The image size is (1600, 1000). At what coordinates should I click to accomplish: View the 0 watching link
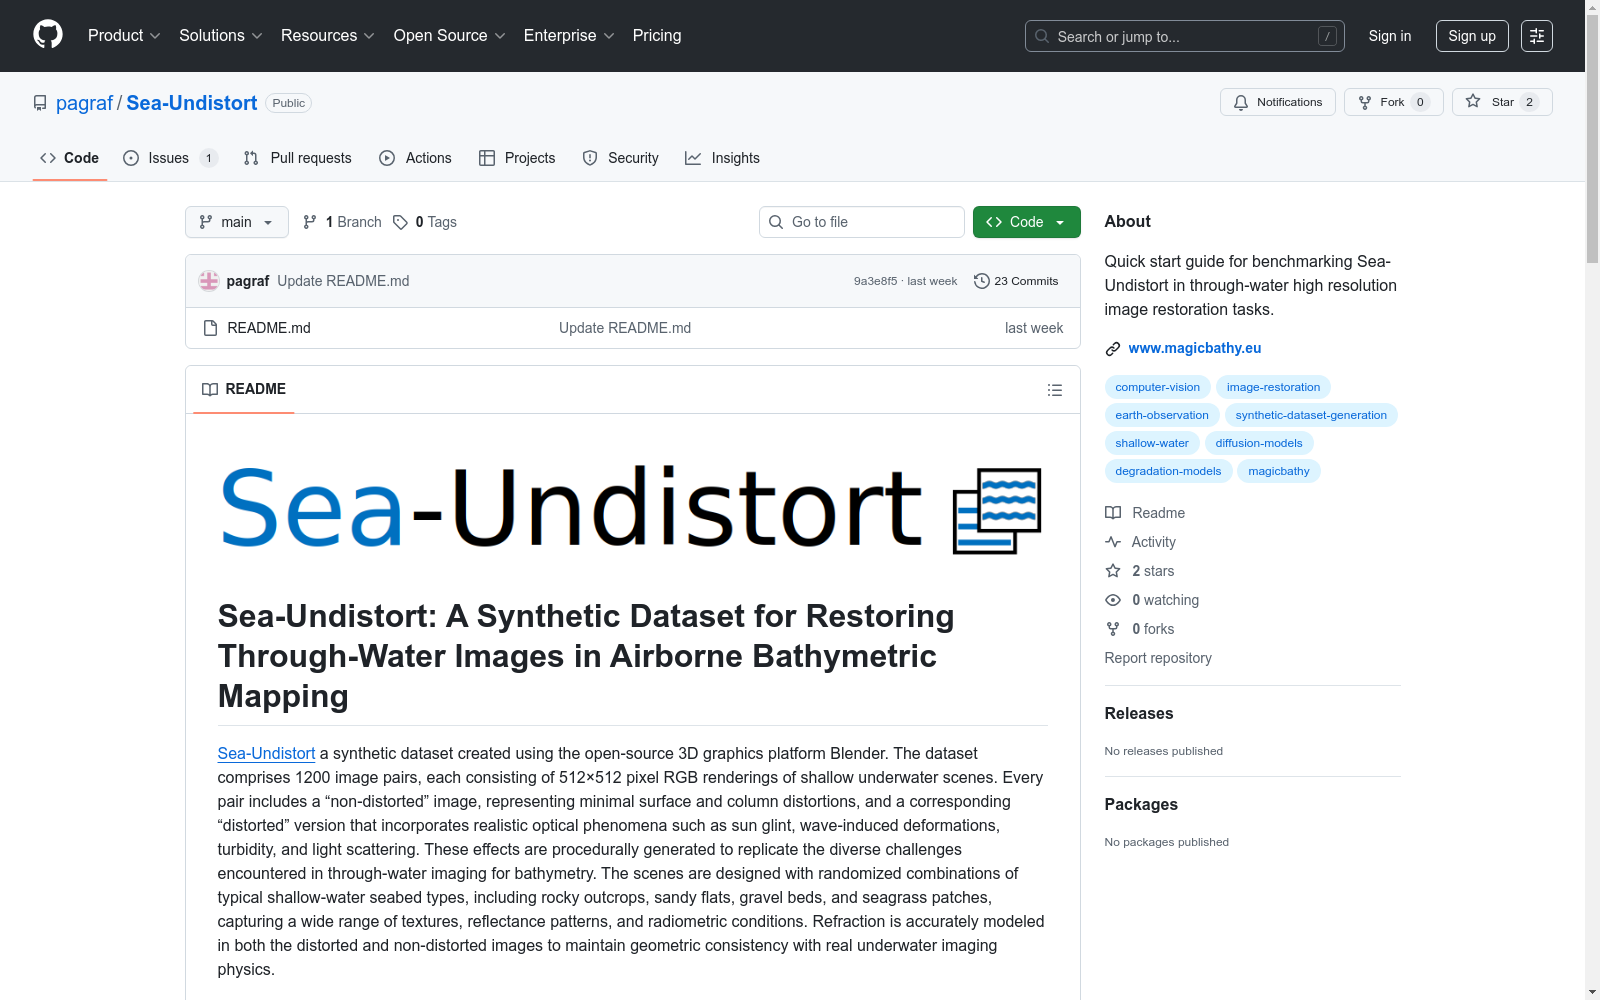1152,600
